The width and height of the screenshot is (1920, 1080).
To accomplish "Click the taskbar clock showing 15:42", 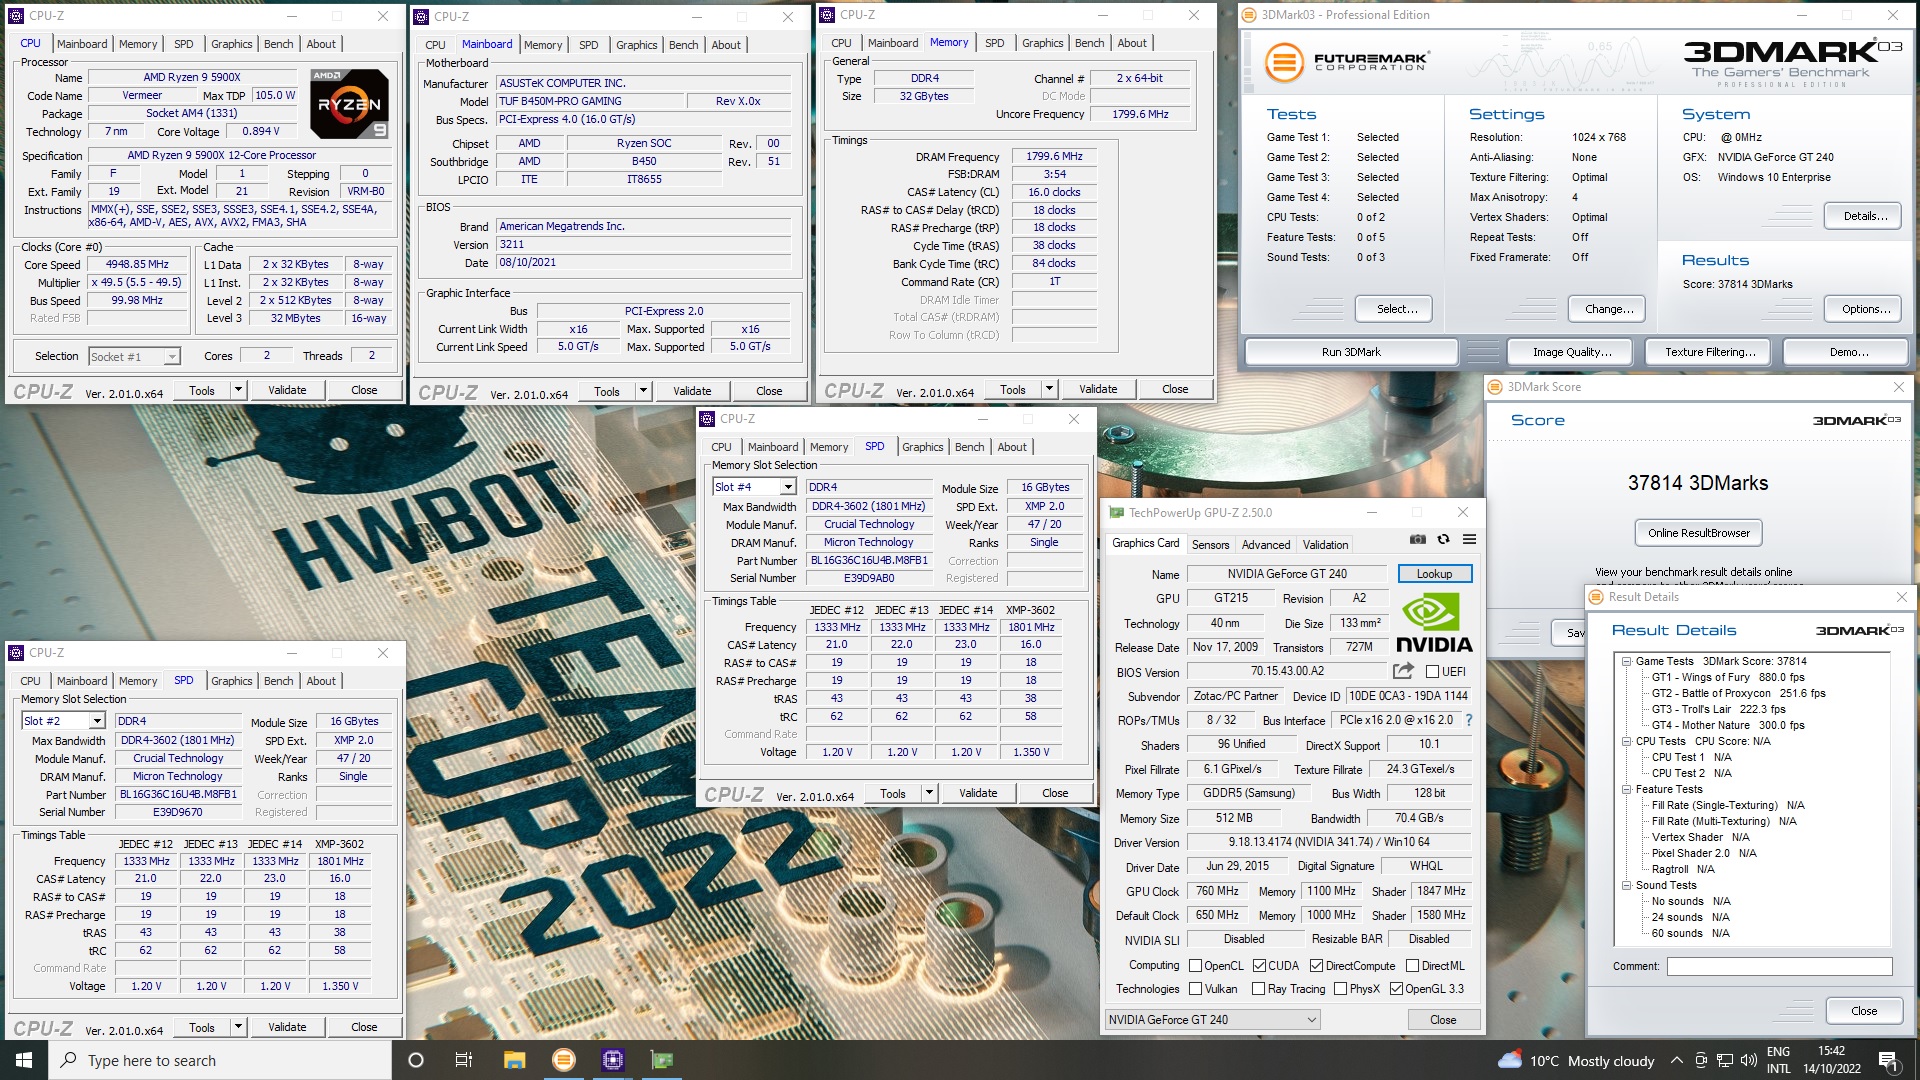I will click(x=1832, y=1060).
